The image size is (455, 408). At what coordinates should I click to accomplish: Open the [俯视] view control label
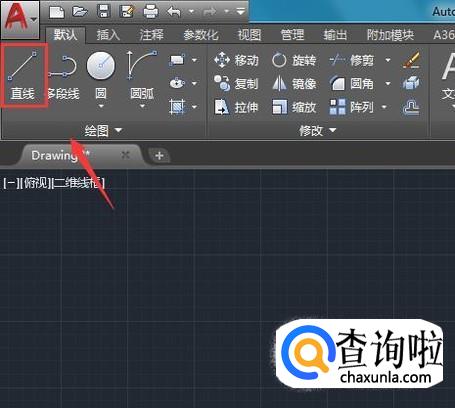tap(35, 183)
